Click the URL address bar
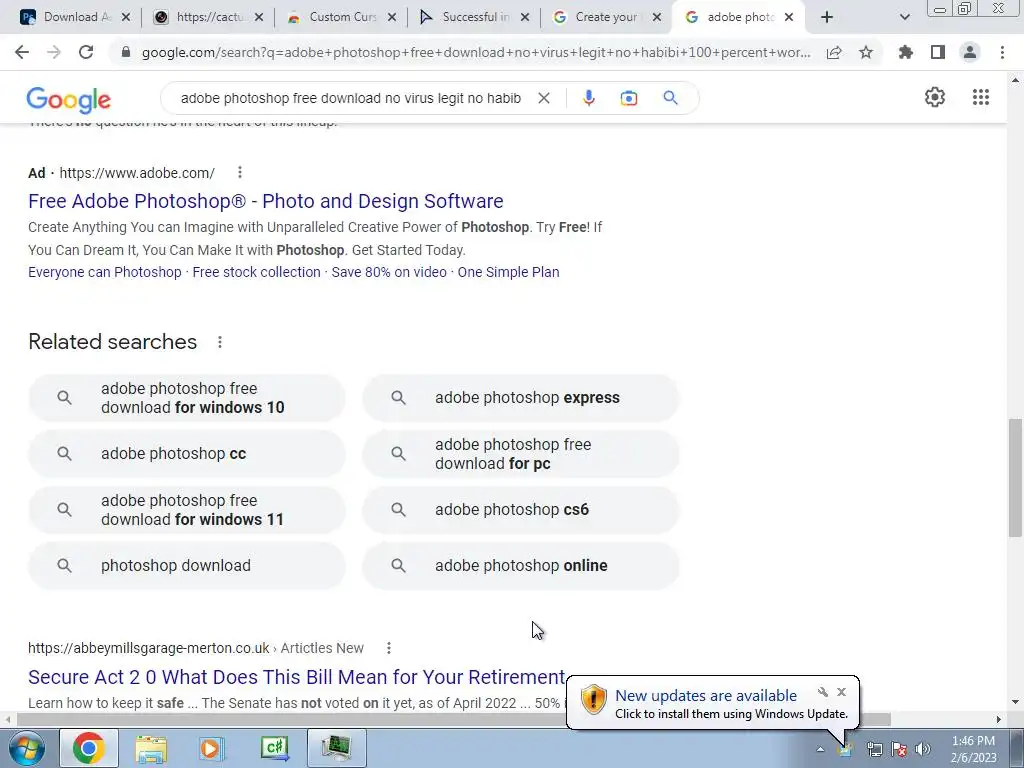 pos(475,52)
